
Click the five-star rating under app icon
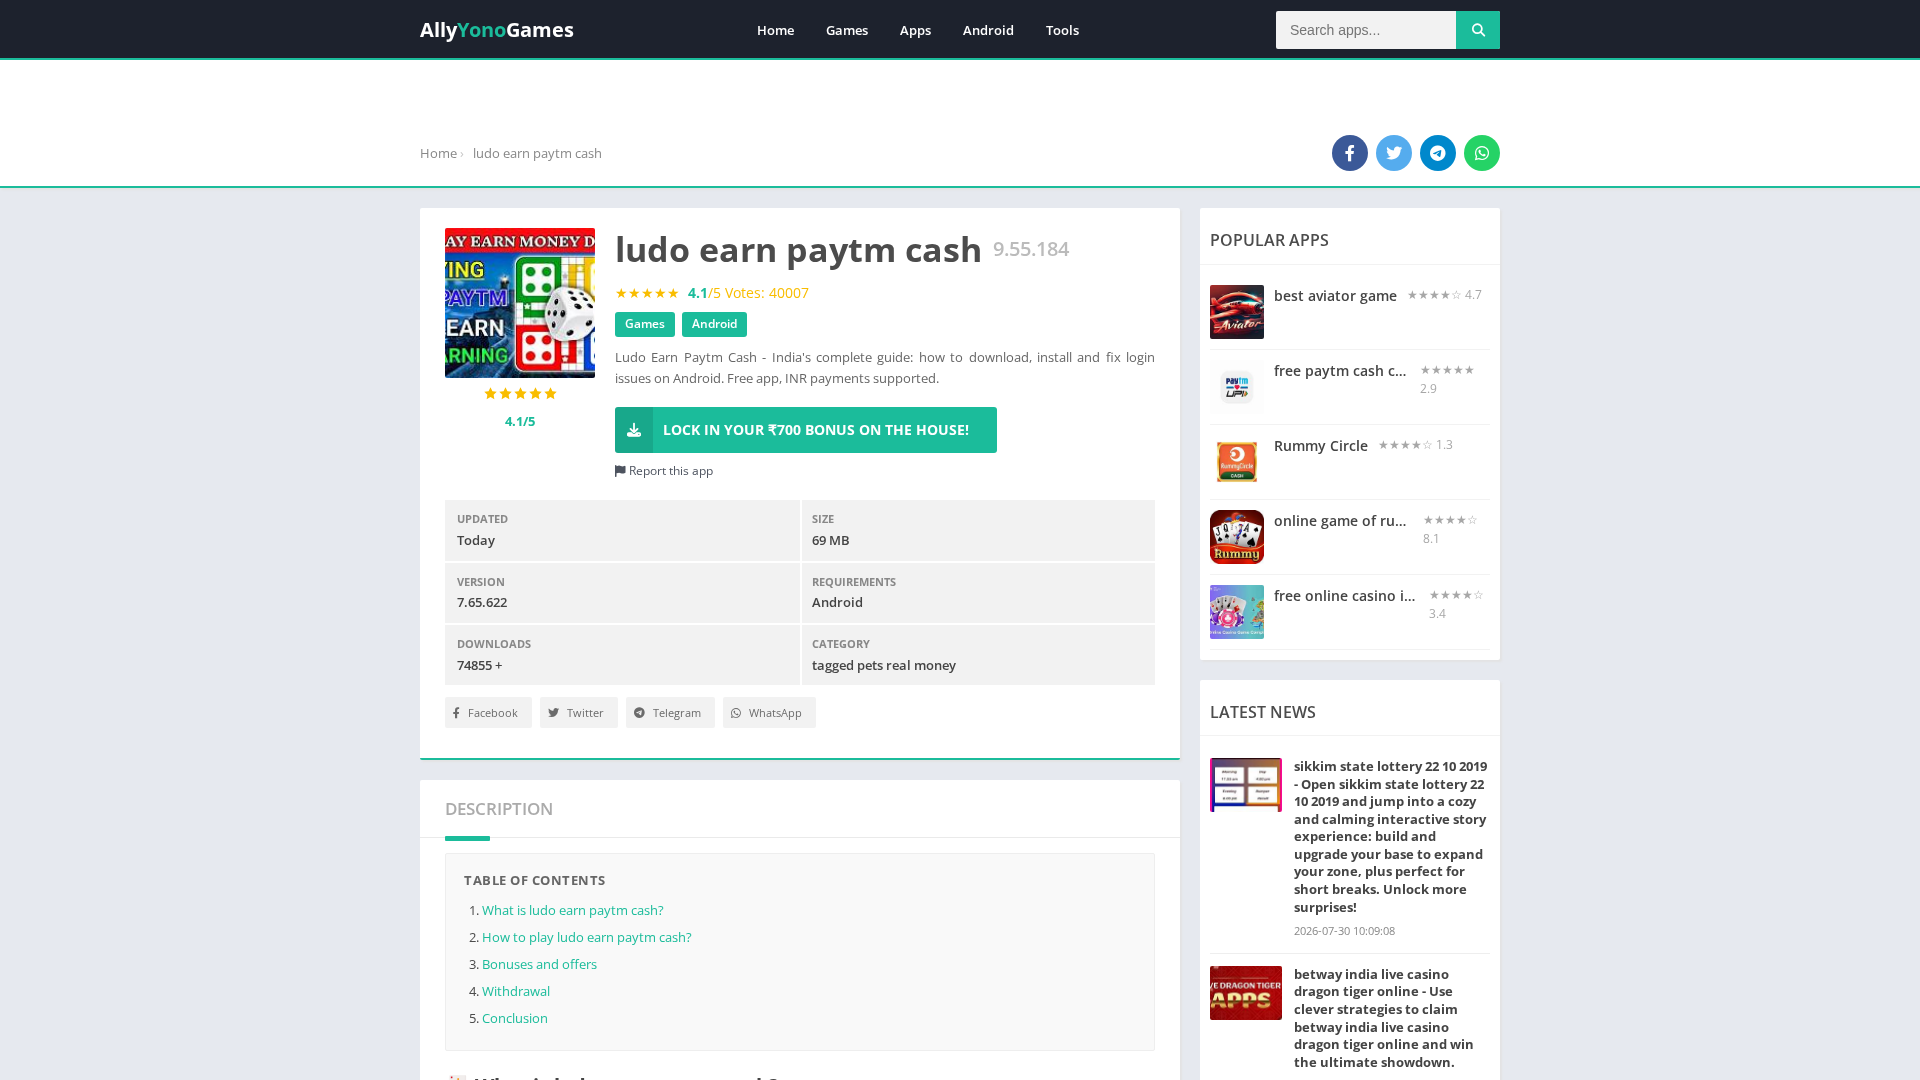520,394
